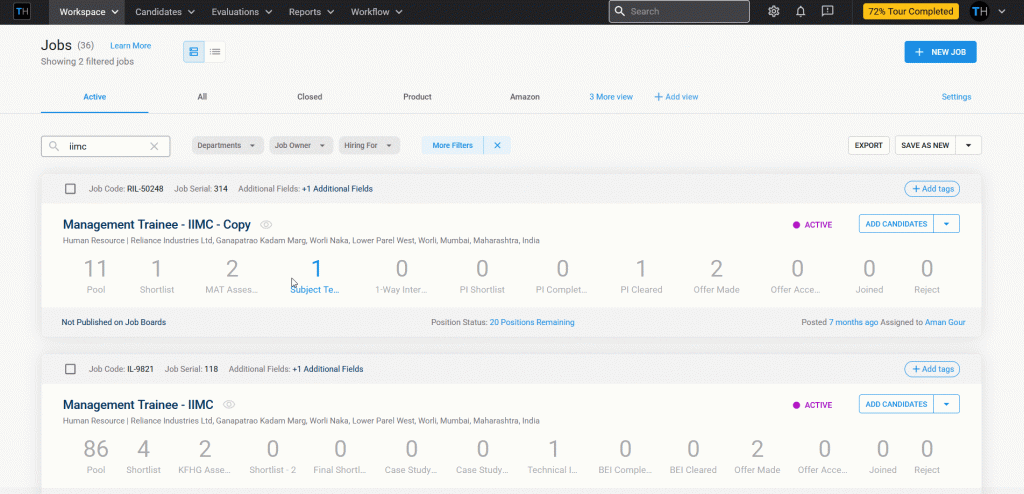Open 20 Positions Remaining link
1024x494 pixels.
[532, 322]
